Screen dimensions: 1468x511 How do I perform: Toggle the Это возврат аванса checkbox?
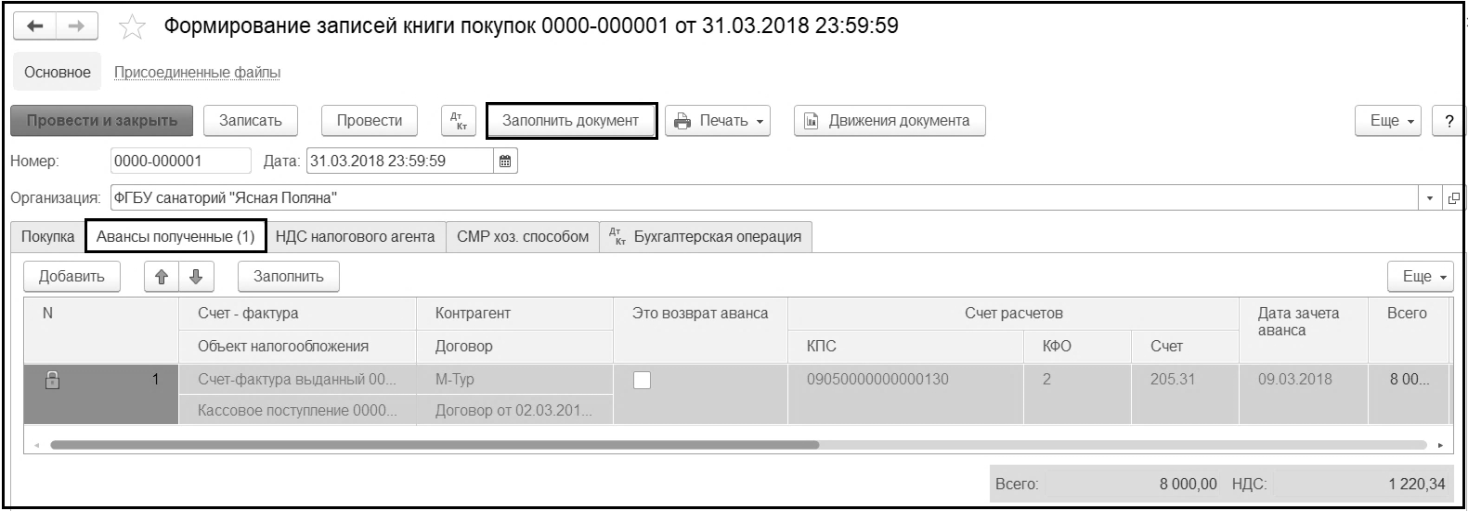643,379
